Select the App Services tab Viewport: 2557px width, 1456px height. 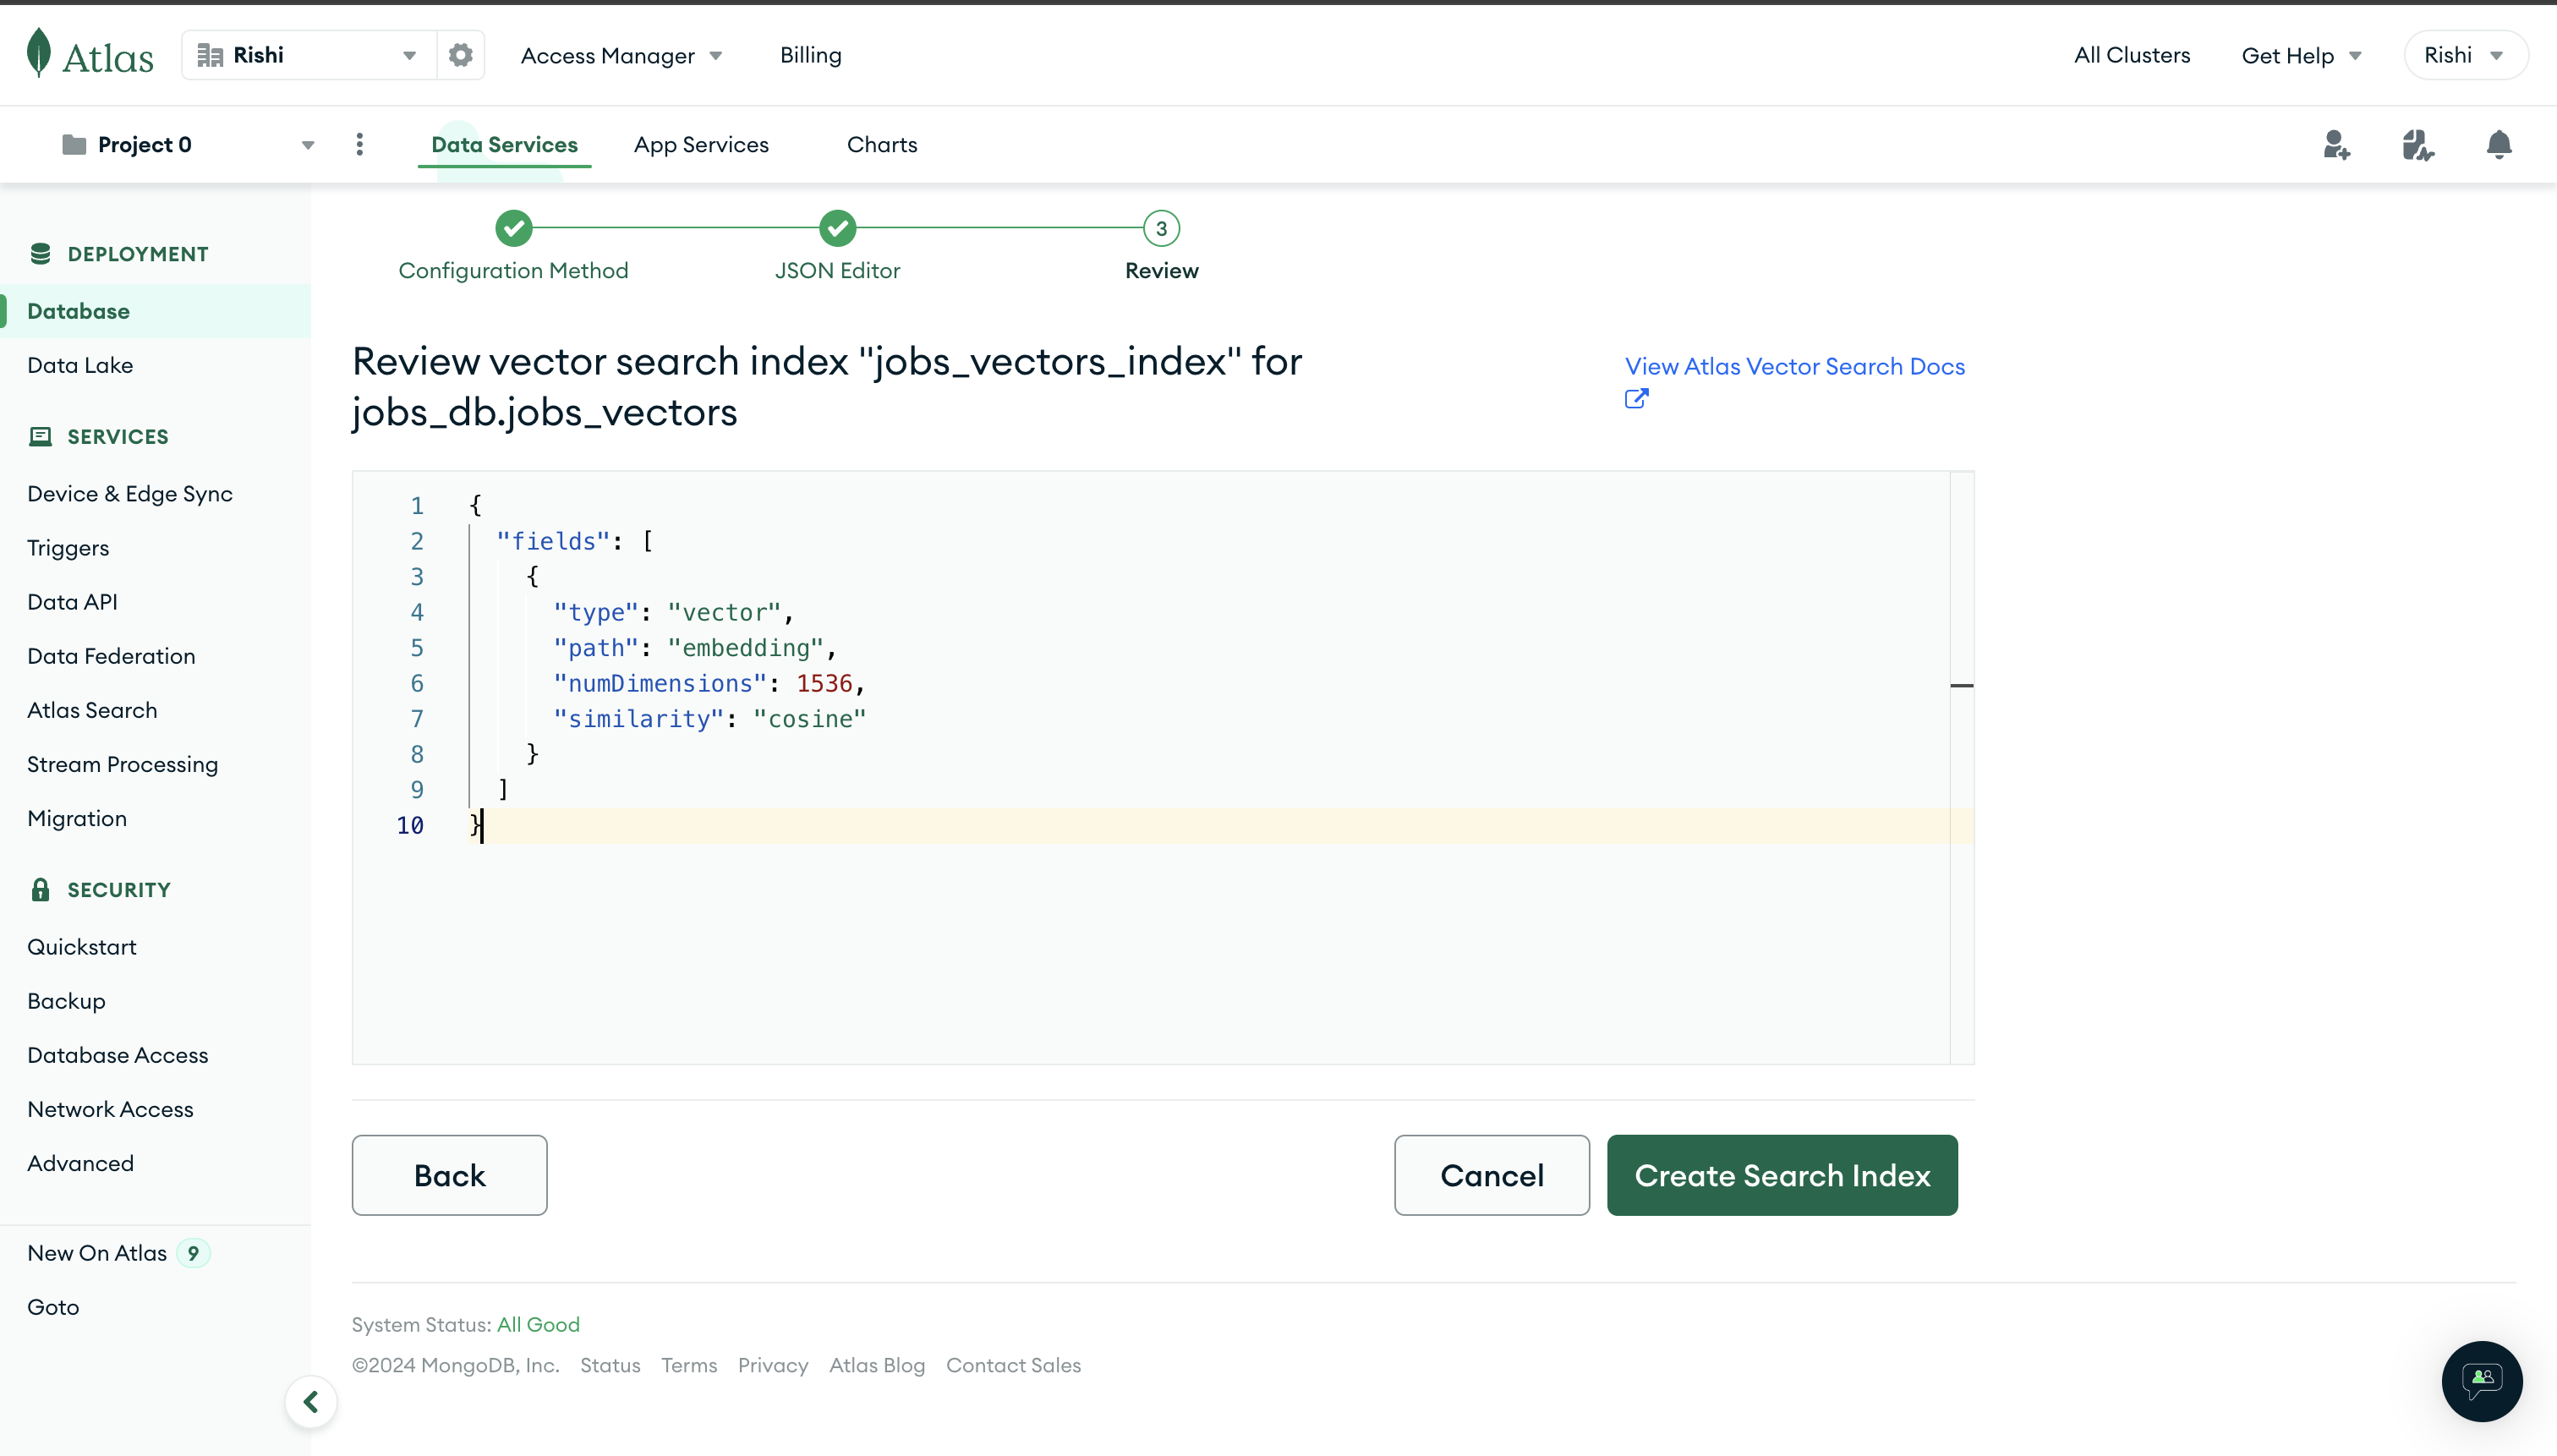(x=701, y=144)
